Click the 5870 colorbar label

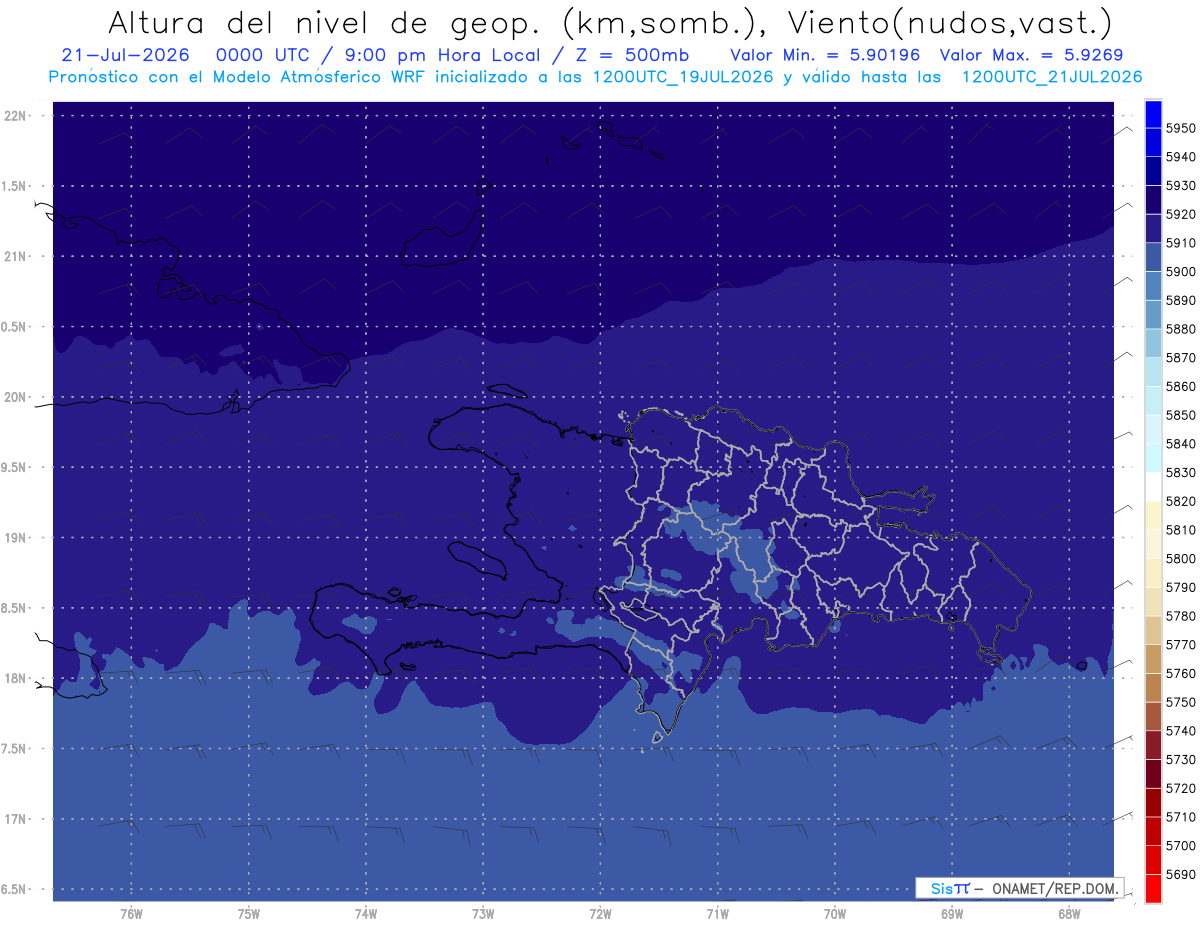pos(1181,358)
